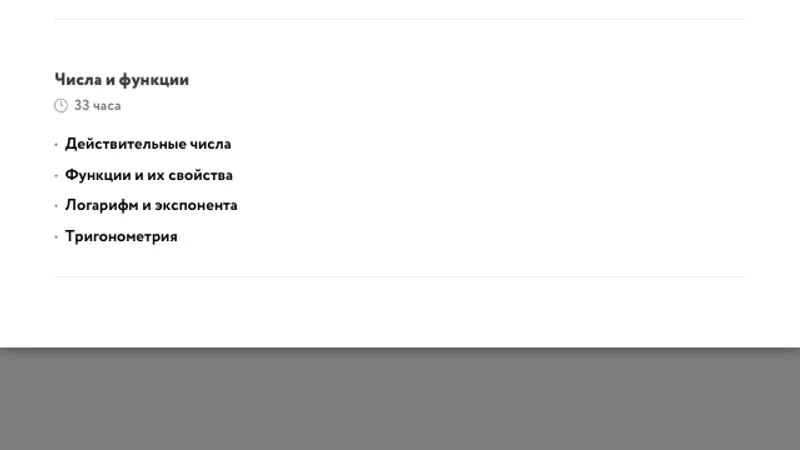Screen dimensions: 800x450
Task: Click the number 33 next to the clock
Action: pos(82,106)
